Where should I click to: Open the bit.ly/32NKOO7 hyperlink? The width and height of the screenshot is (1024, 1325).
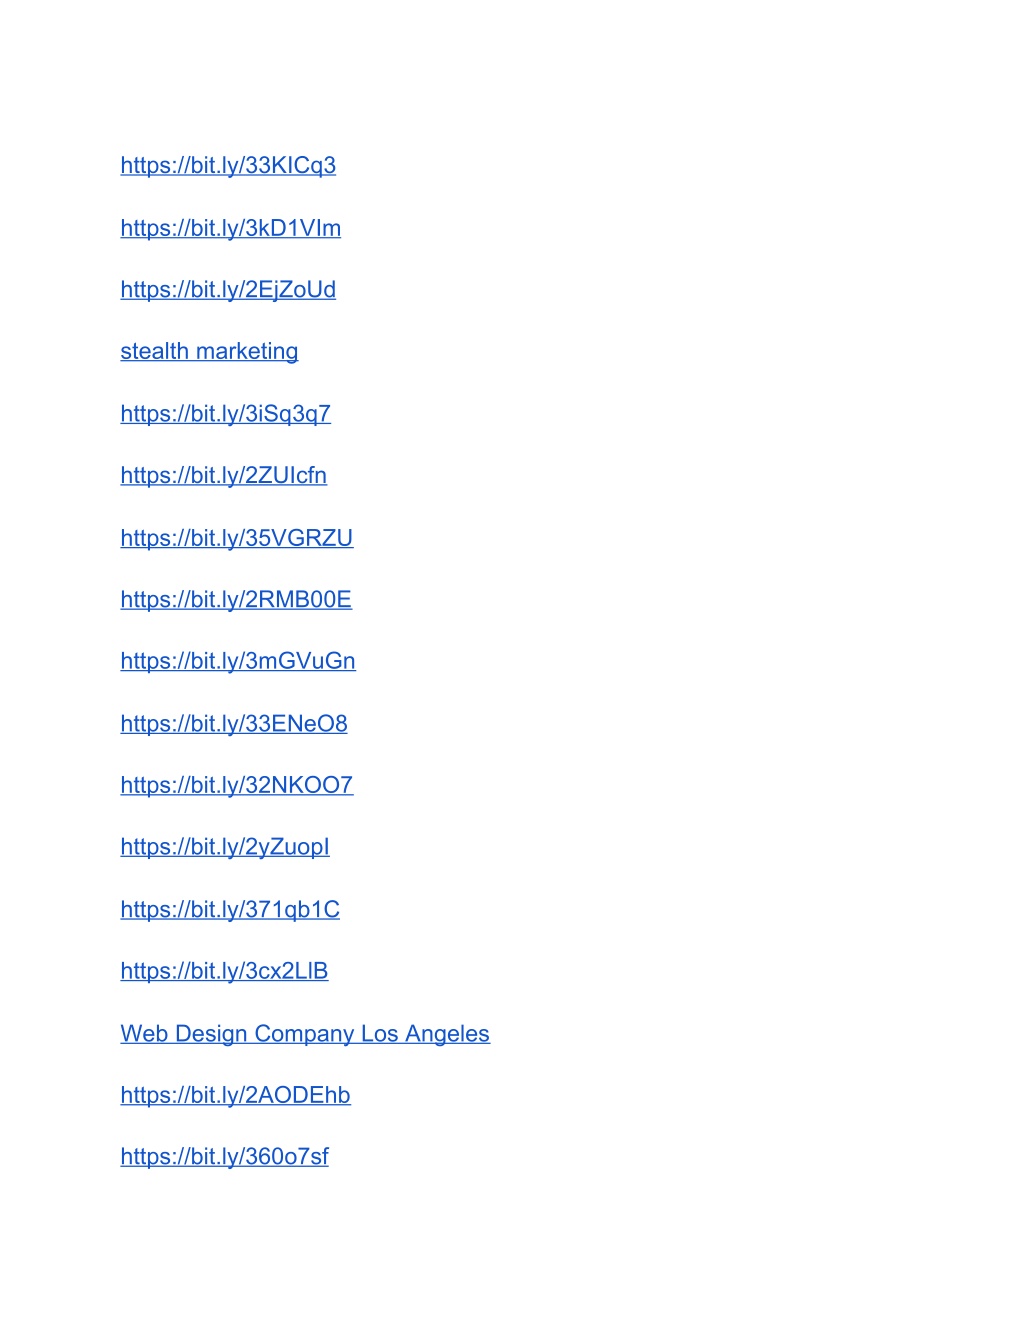coord(237,786)
